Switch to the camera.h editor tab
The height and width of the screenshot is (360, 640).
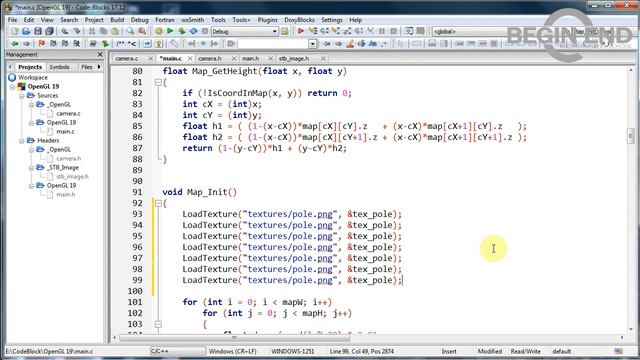click(x=210, y=58)
